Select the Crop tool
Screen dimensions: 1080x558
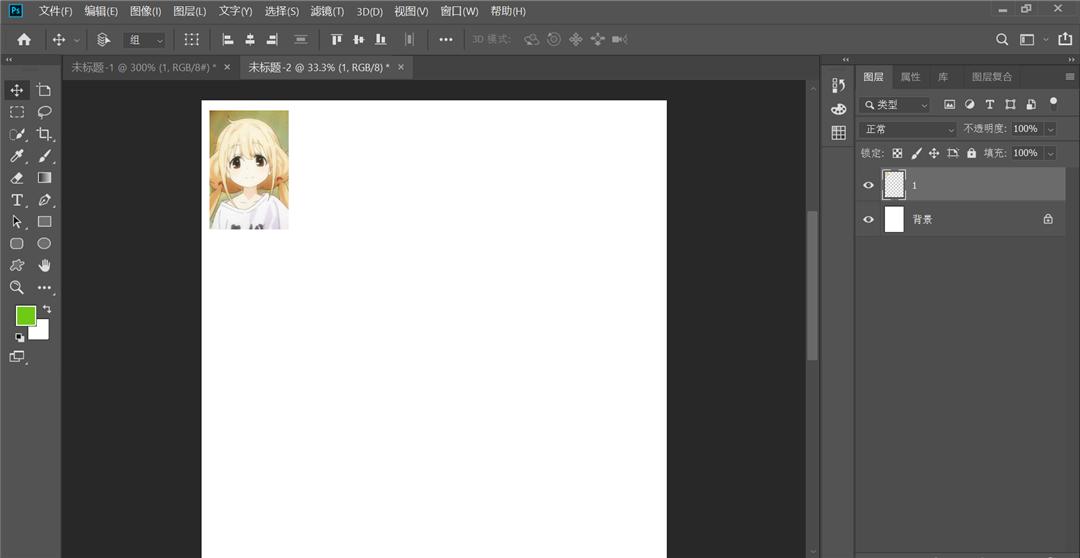tap(44, 134)
